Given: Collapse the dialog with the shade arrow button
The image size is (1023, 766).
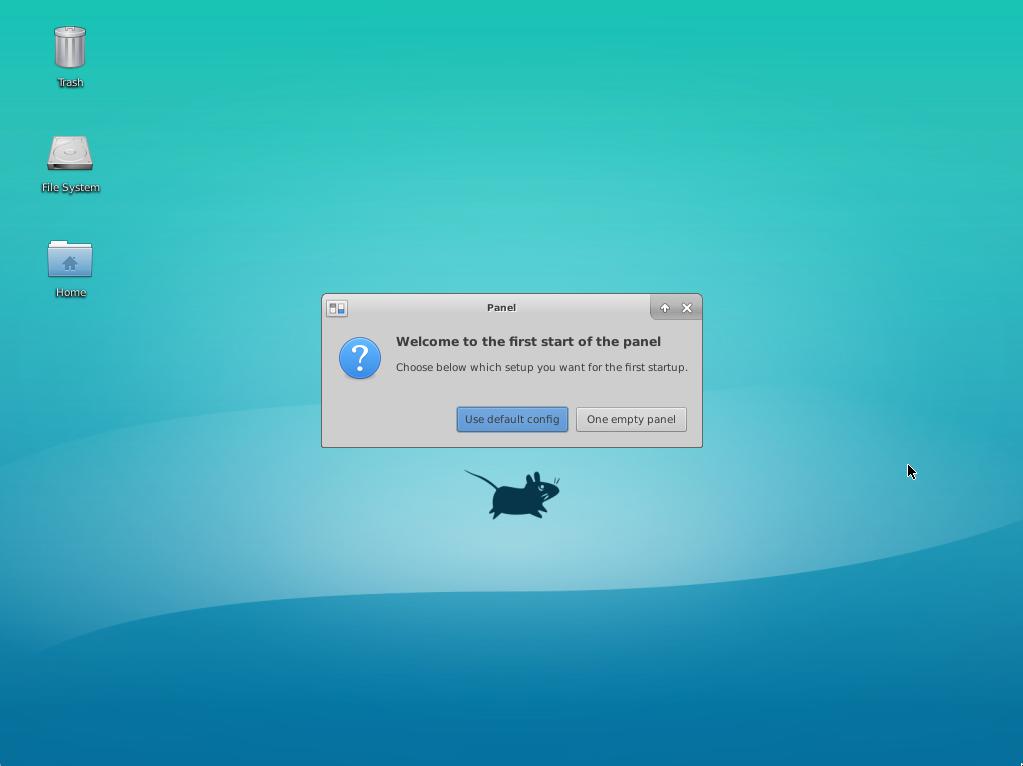Looking at the screenshot, I should coord(664,308).
